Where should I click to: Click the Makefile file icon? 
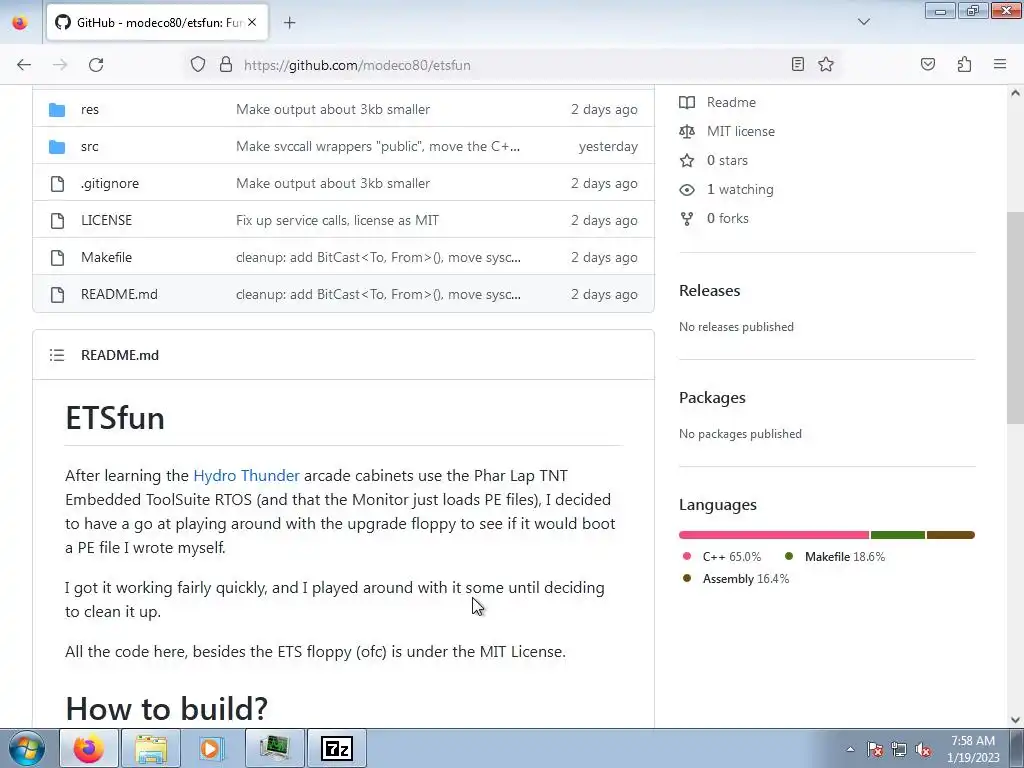click(57, 258)
